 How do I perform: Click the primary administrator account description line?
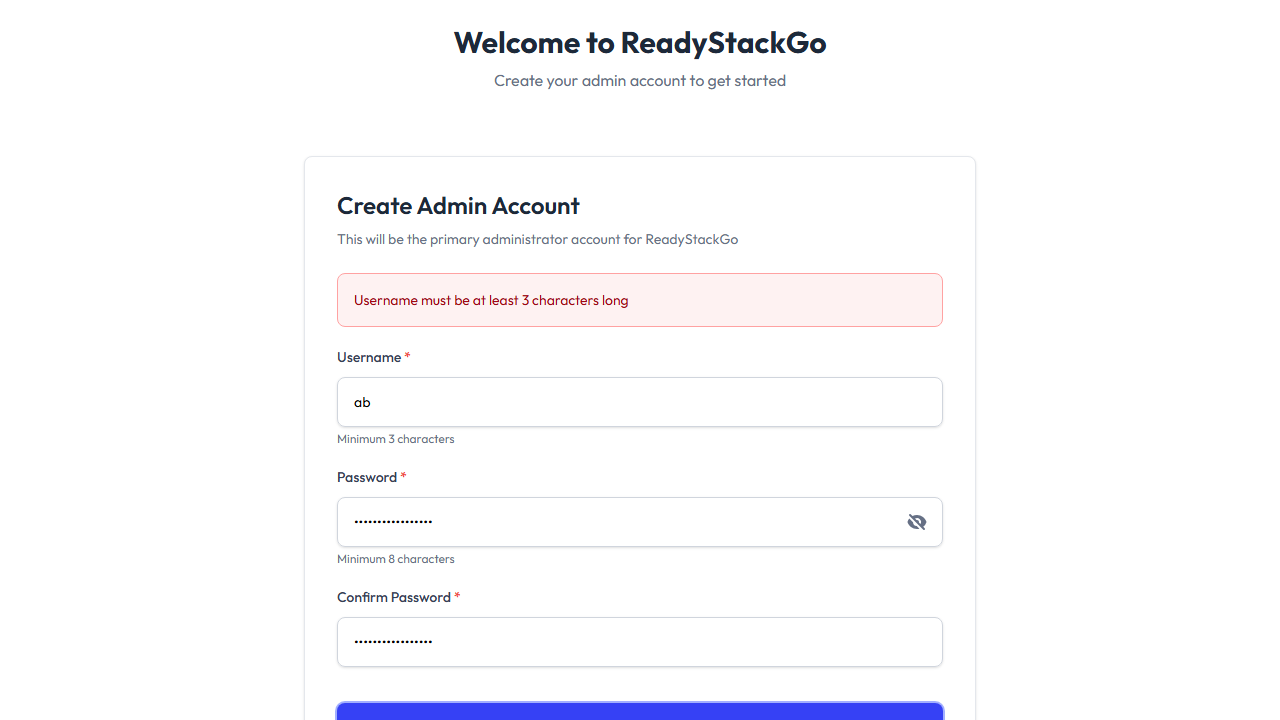coord(537,240)
